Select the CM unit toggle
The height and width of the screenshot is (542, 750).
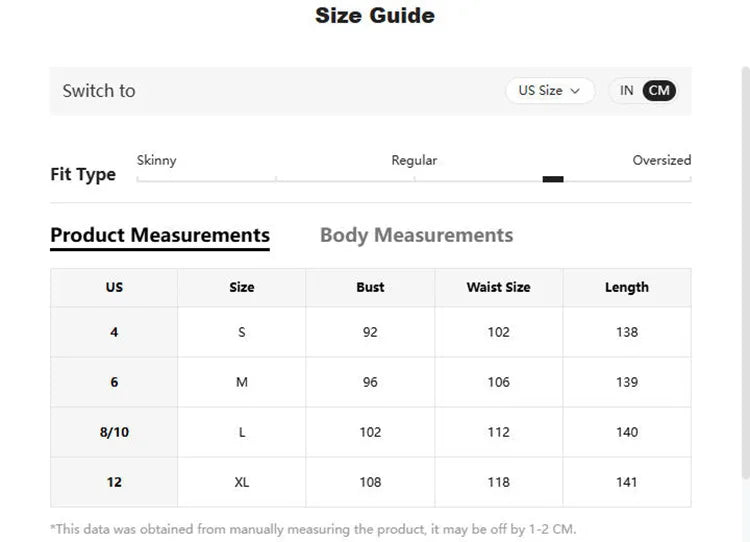[659, 90]
